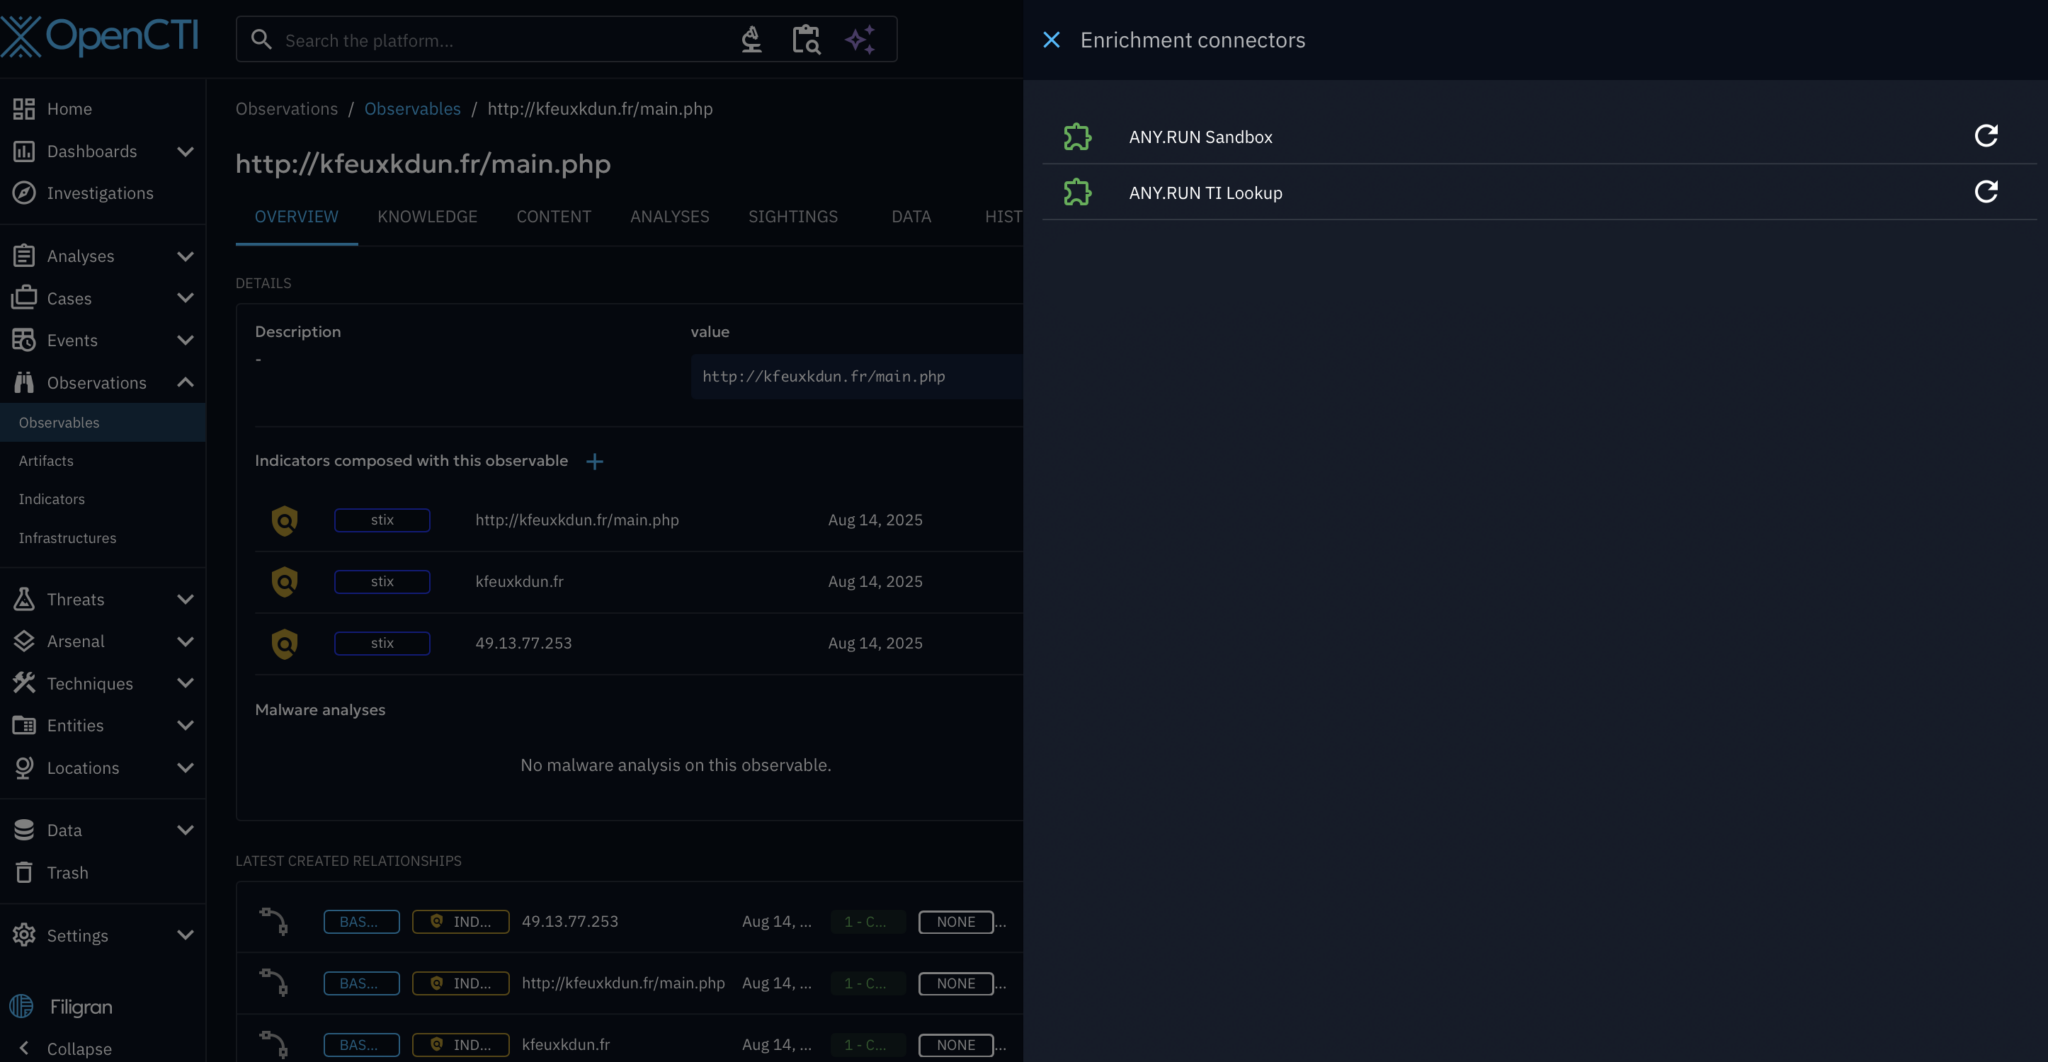Click the Filigran link at sidebar bottom

point(80,1006)
